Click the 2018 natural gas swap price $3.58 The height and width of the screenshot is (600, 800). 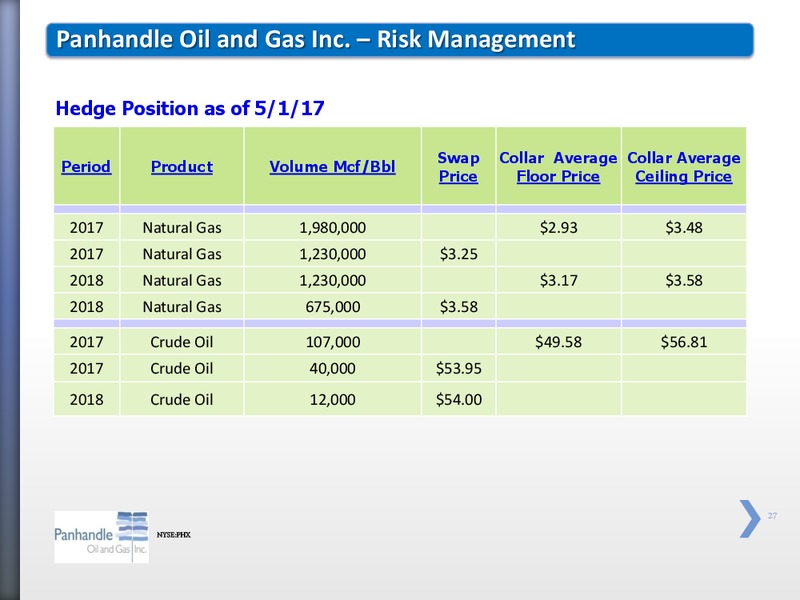coord(459,307)
